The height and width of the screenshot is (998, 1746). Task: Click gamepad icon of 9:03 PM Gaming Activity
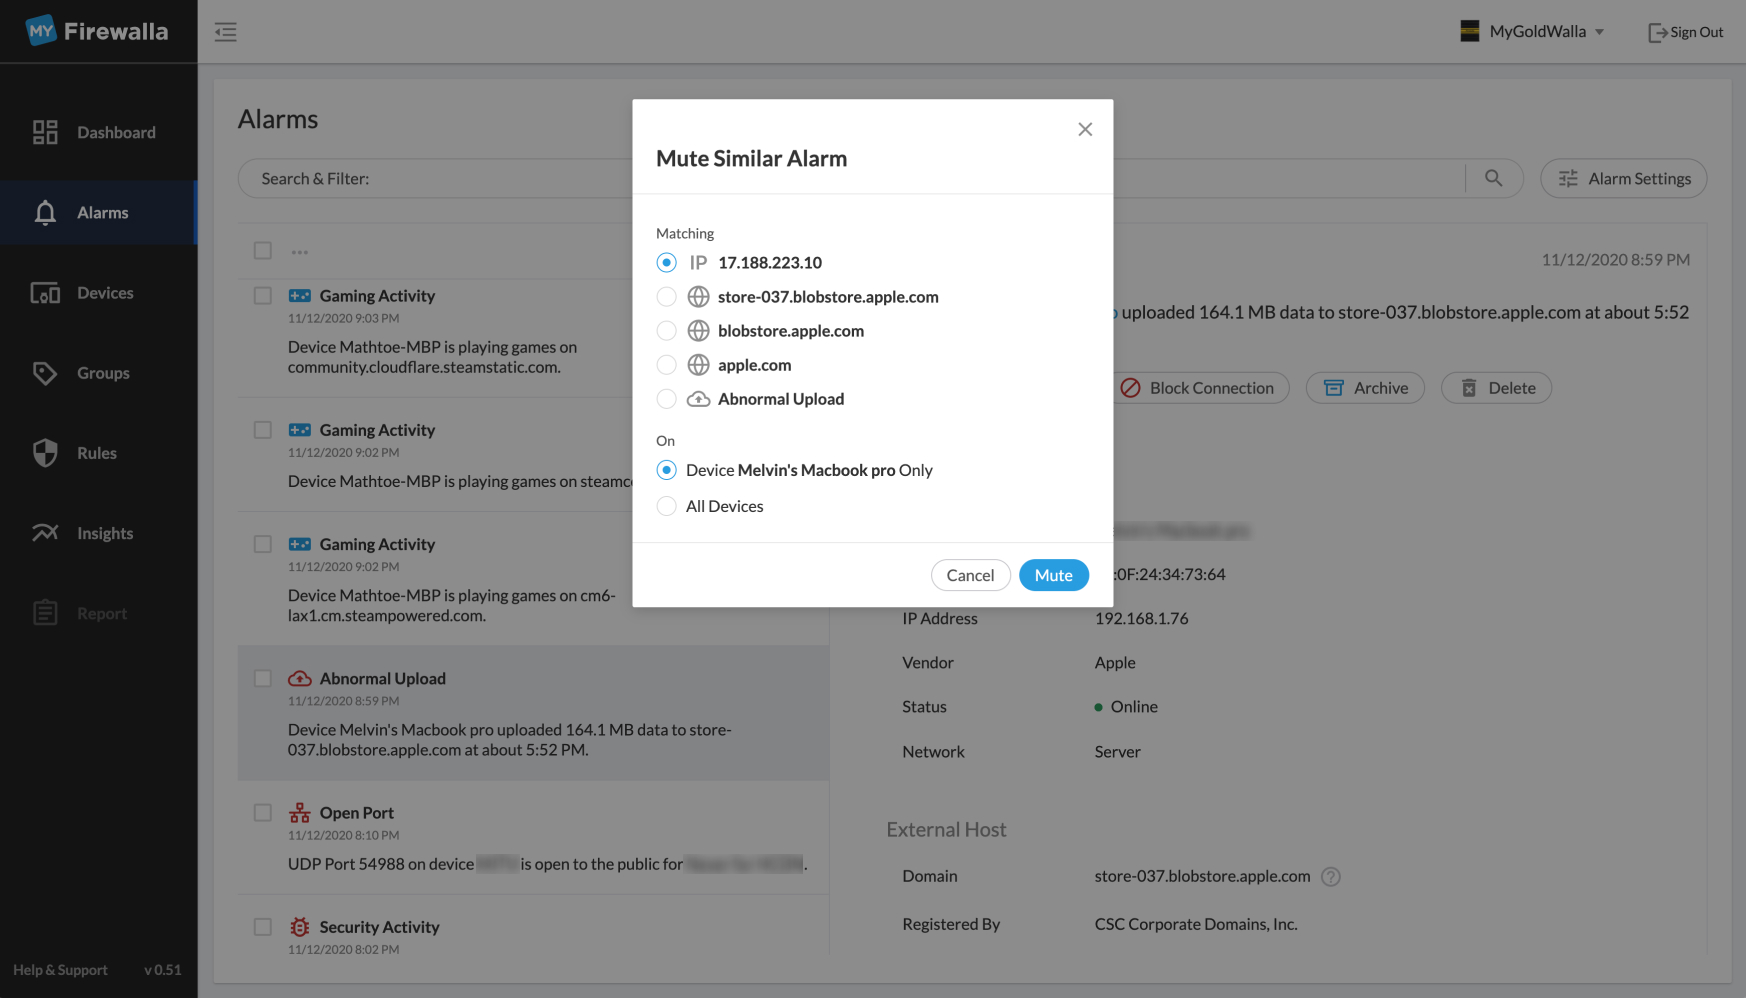tap(300, 296)
